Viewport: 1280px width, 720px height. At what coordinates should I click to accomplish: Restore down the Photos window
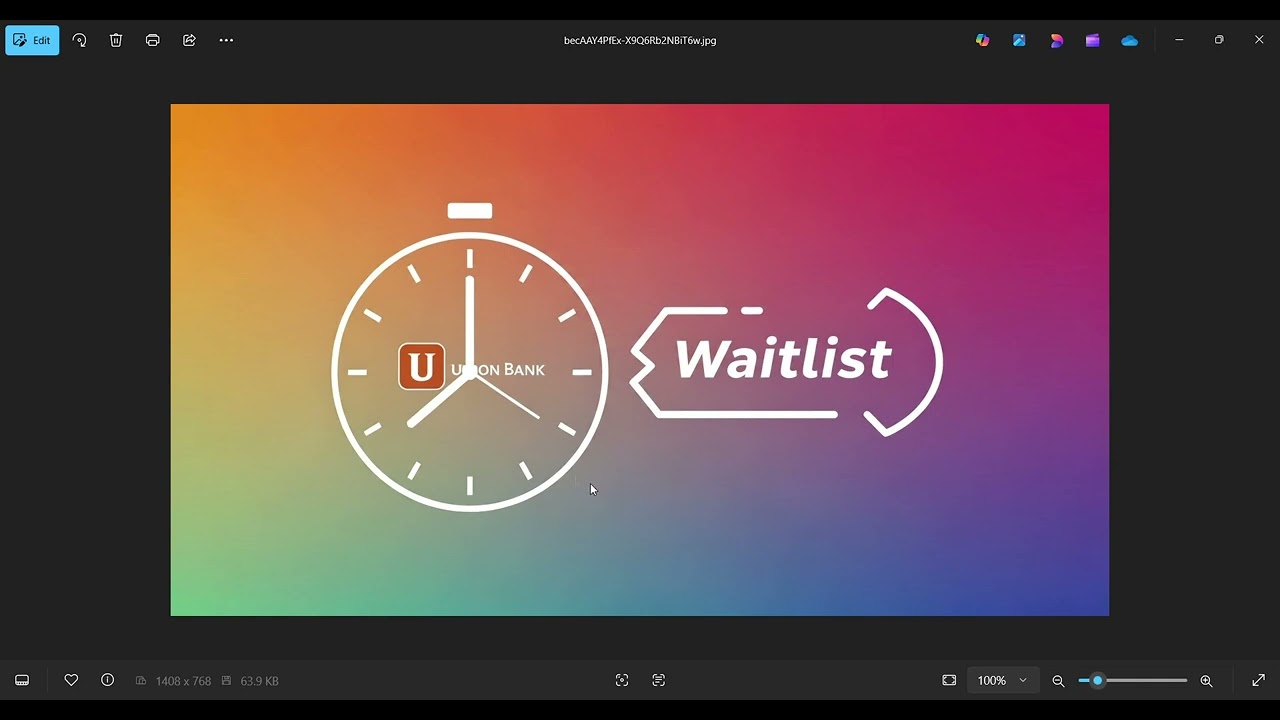(1219, 40)
